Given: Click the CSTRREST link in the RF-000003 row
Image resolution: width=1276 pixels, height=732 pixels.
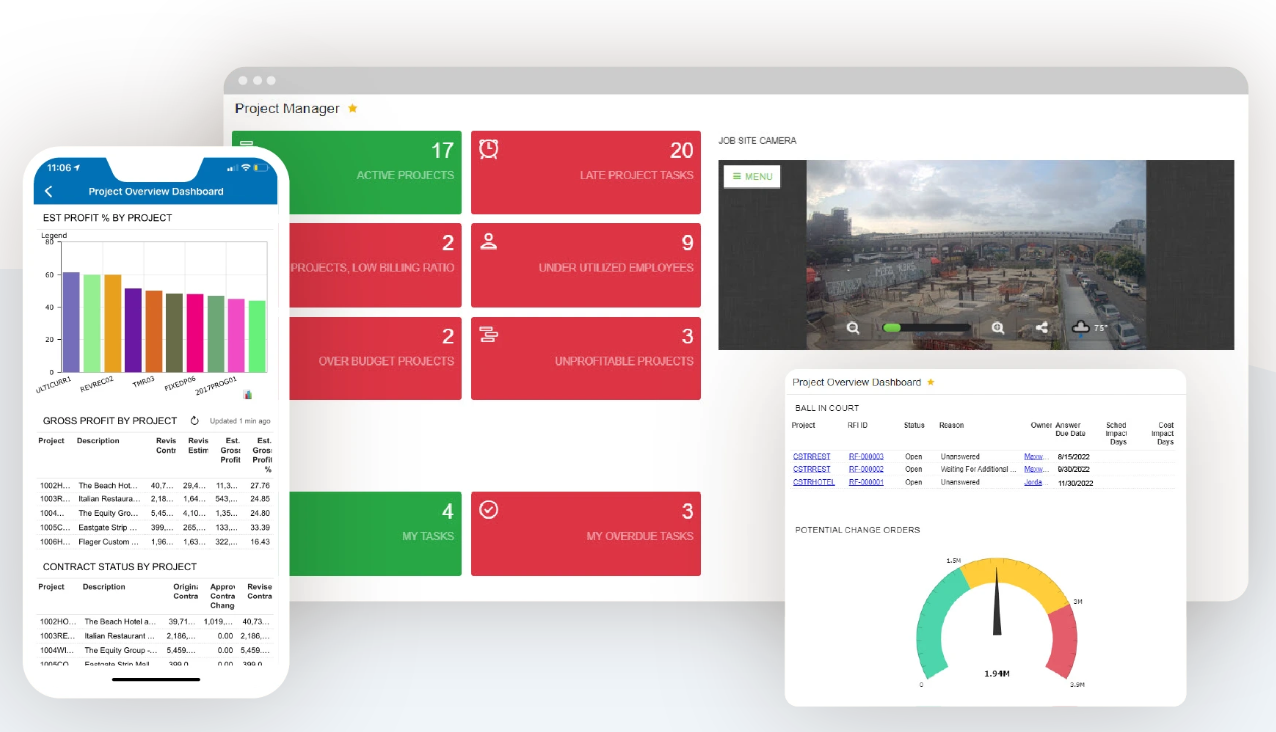Looking at the screenshot, I should point(812,456).
